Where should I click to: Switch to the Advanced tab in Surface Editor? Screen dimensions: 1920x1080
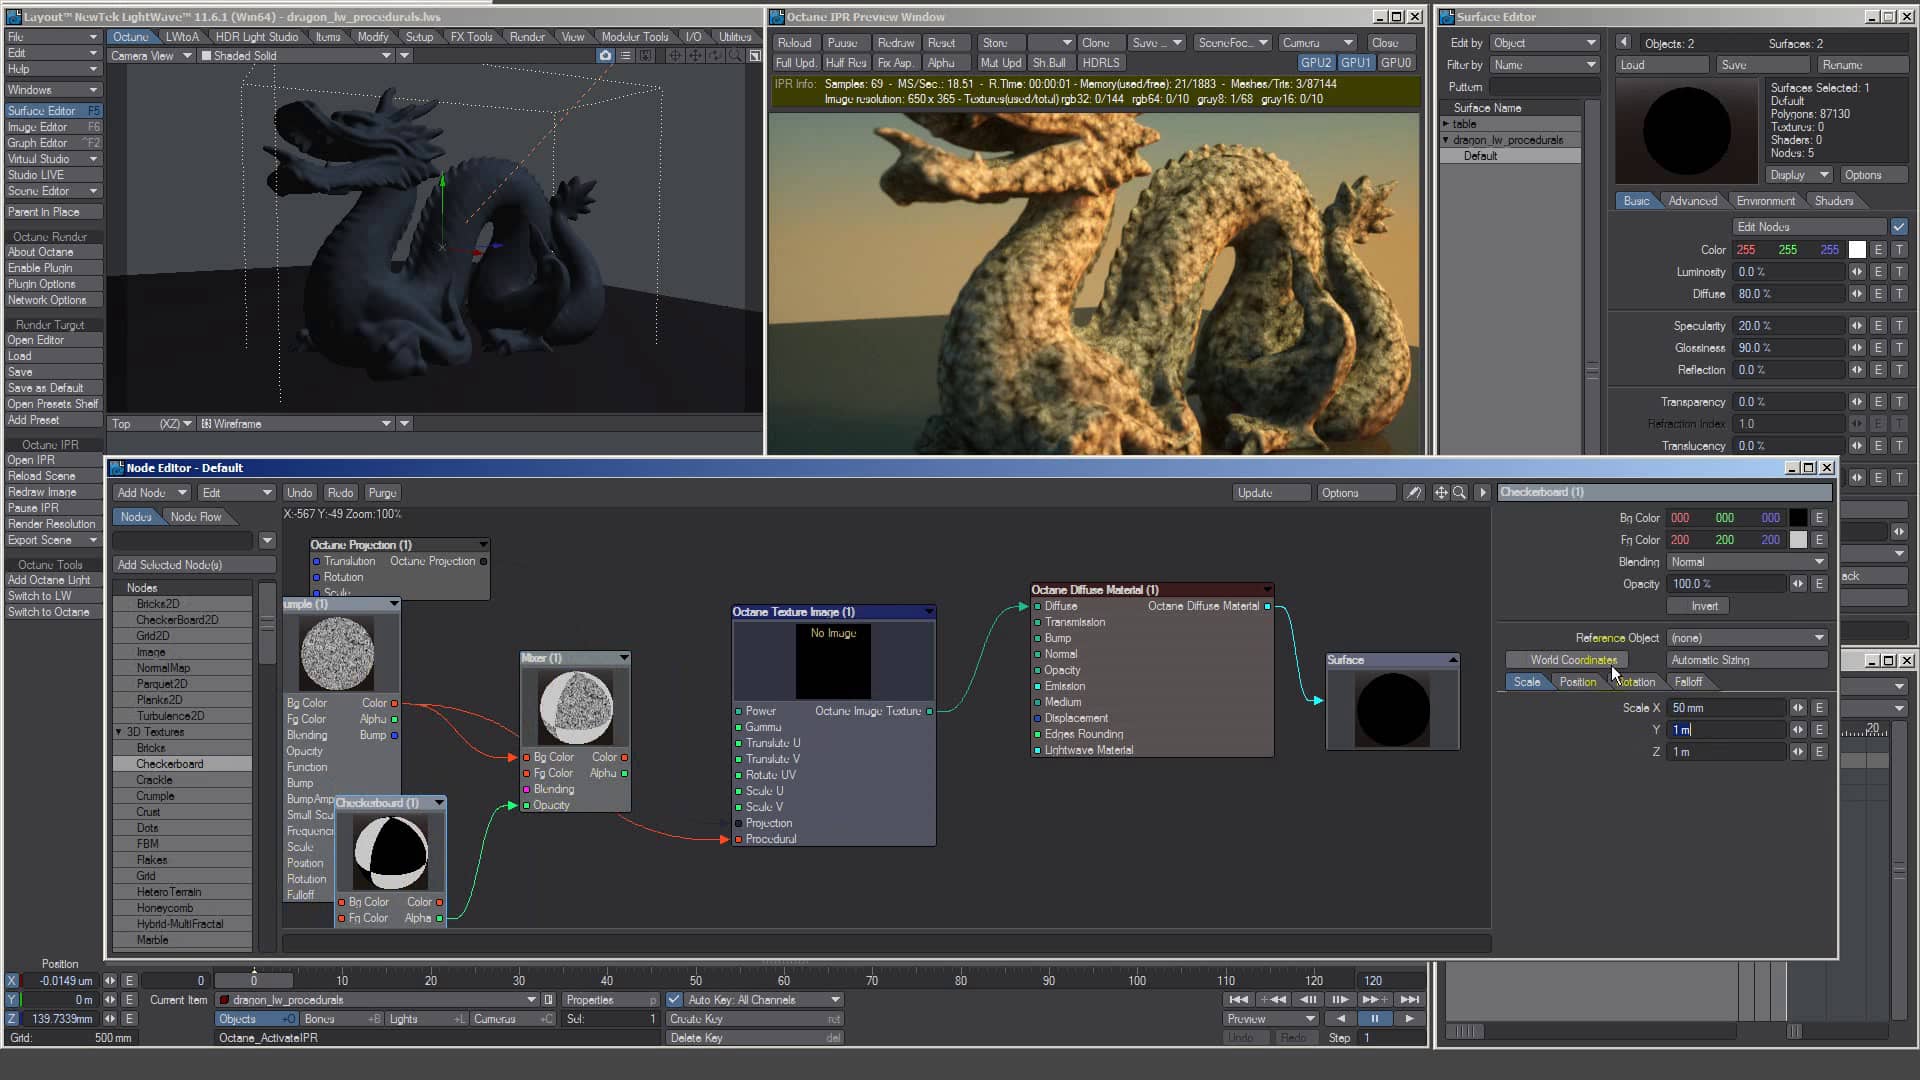click(x=1694, y=200)
